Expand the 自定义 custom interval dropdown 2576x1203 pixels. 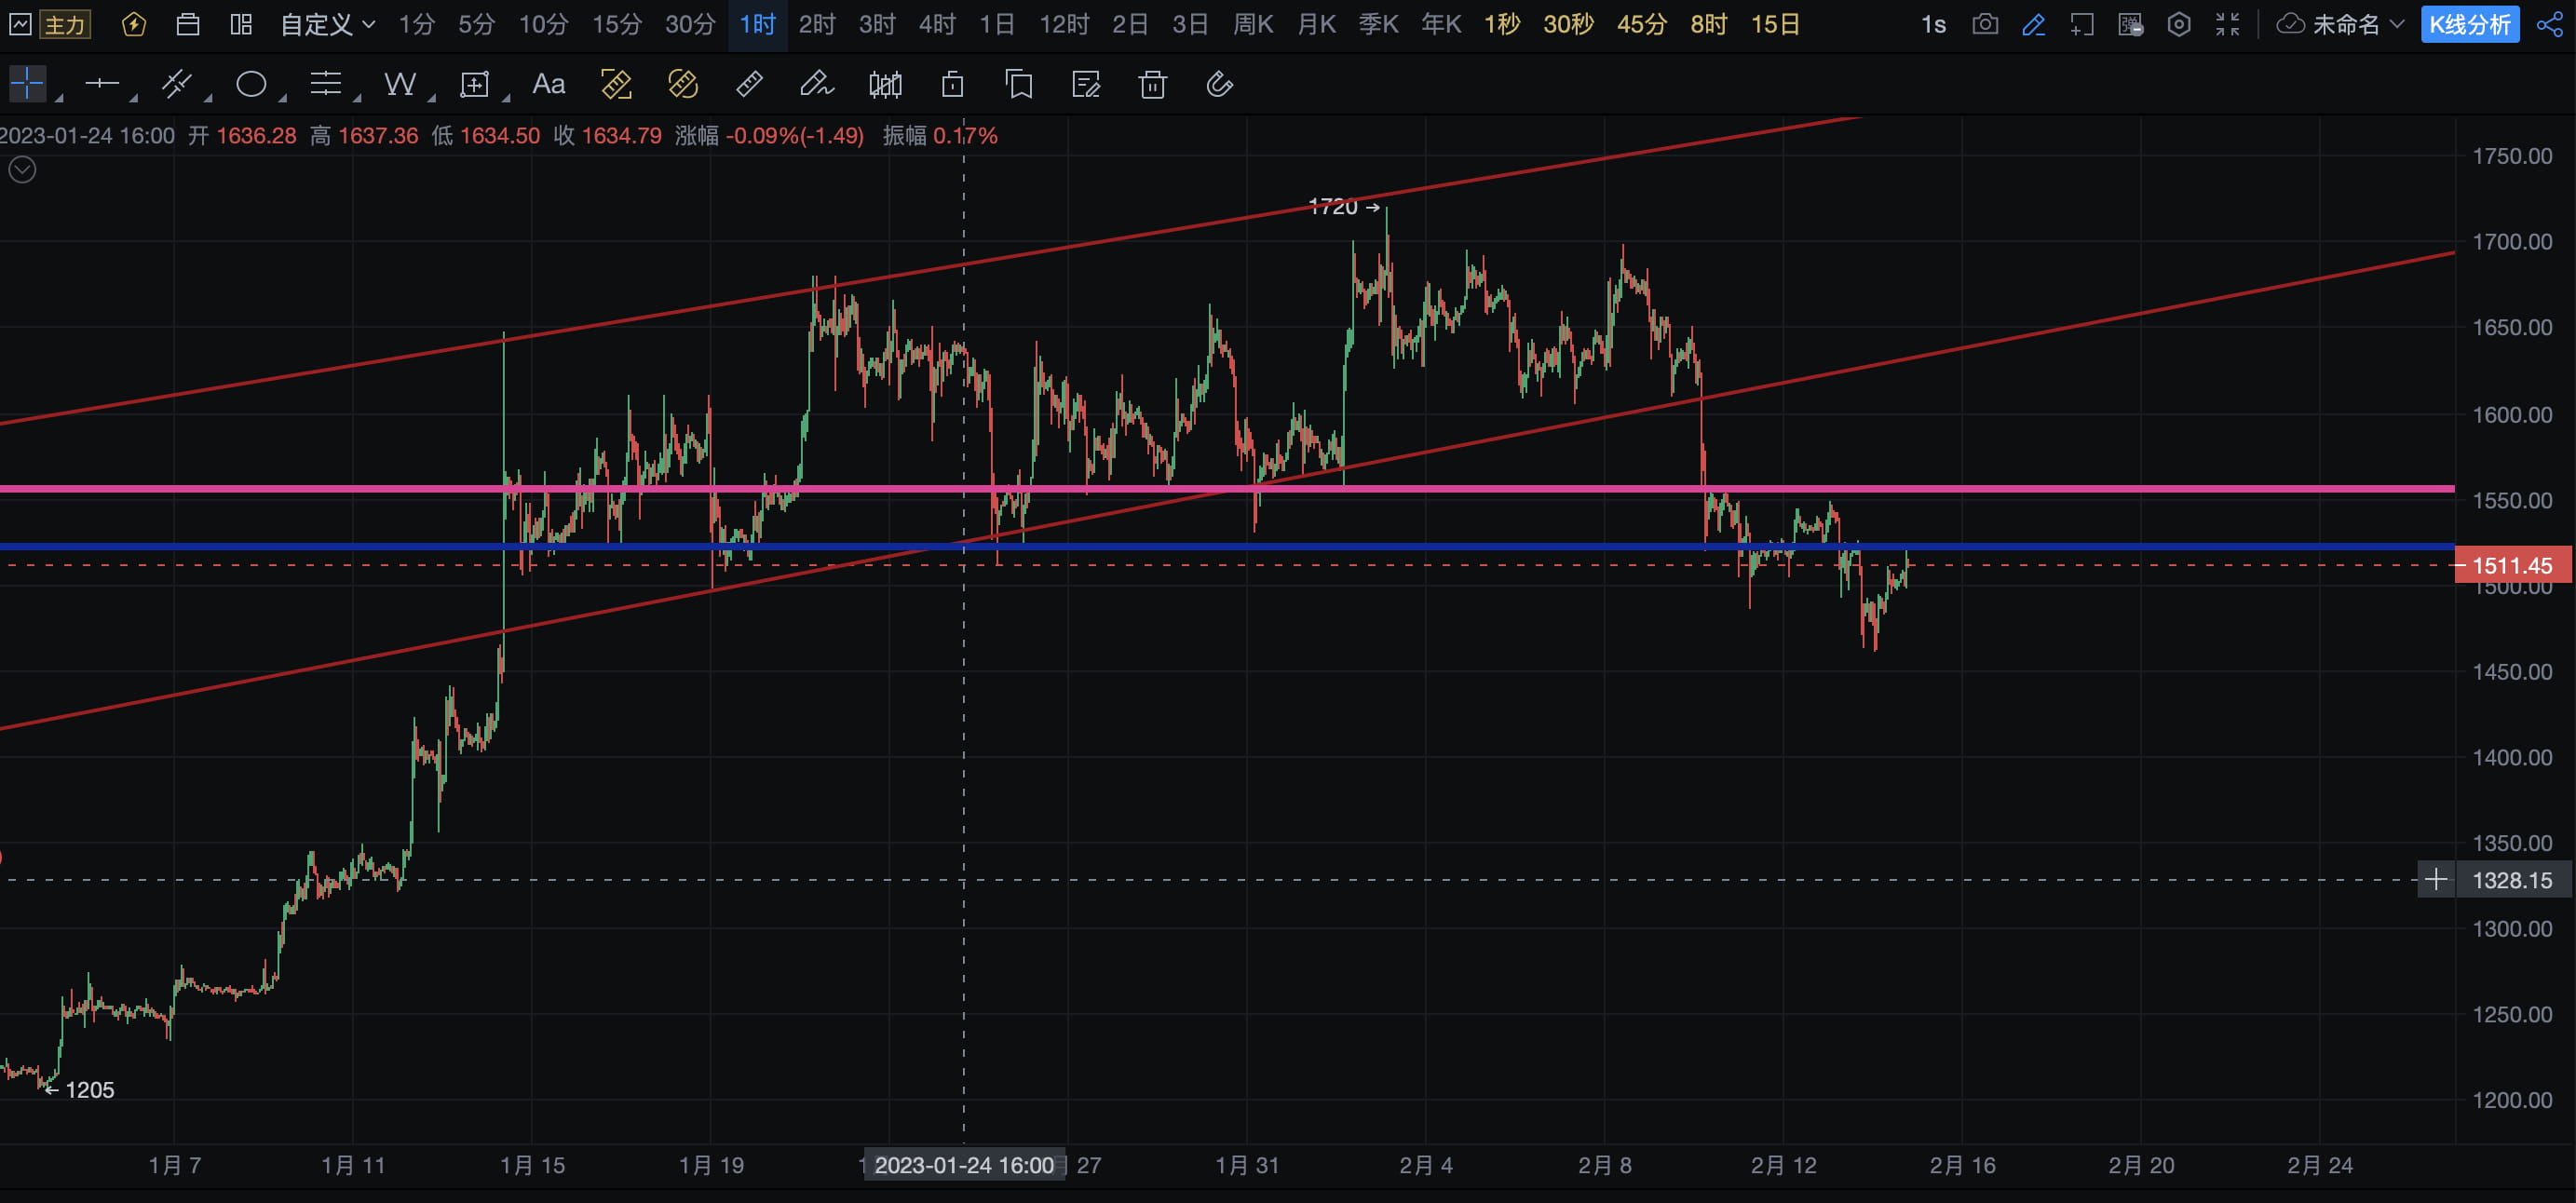(x=327, y=24)
